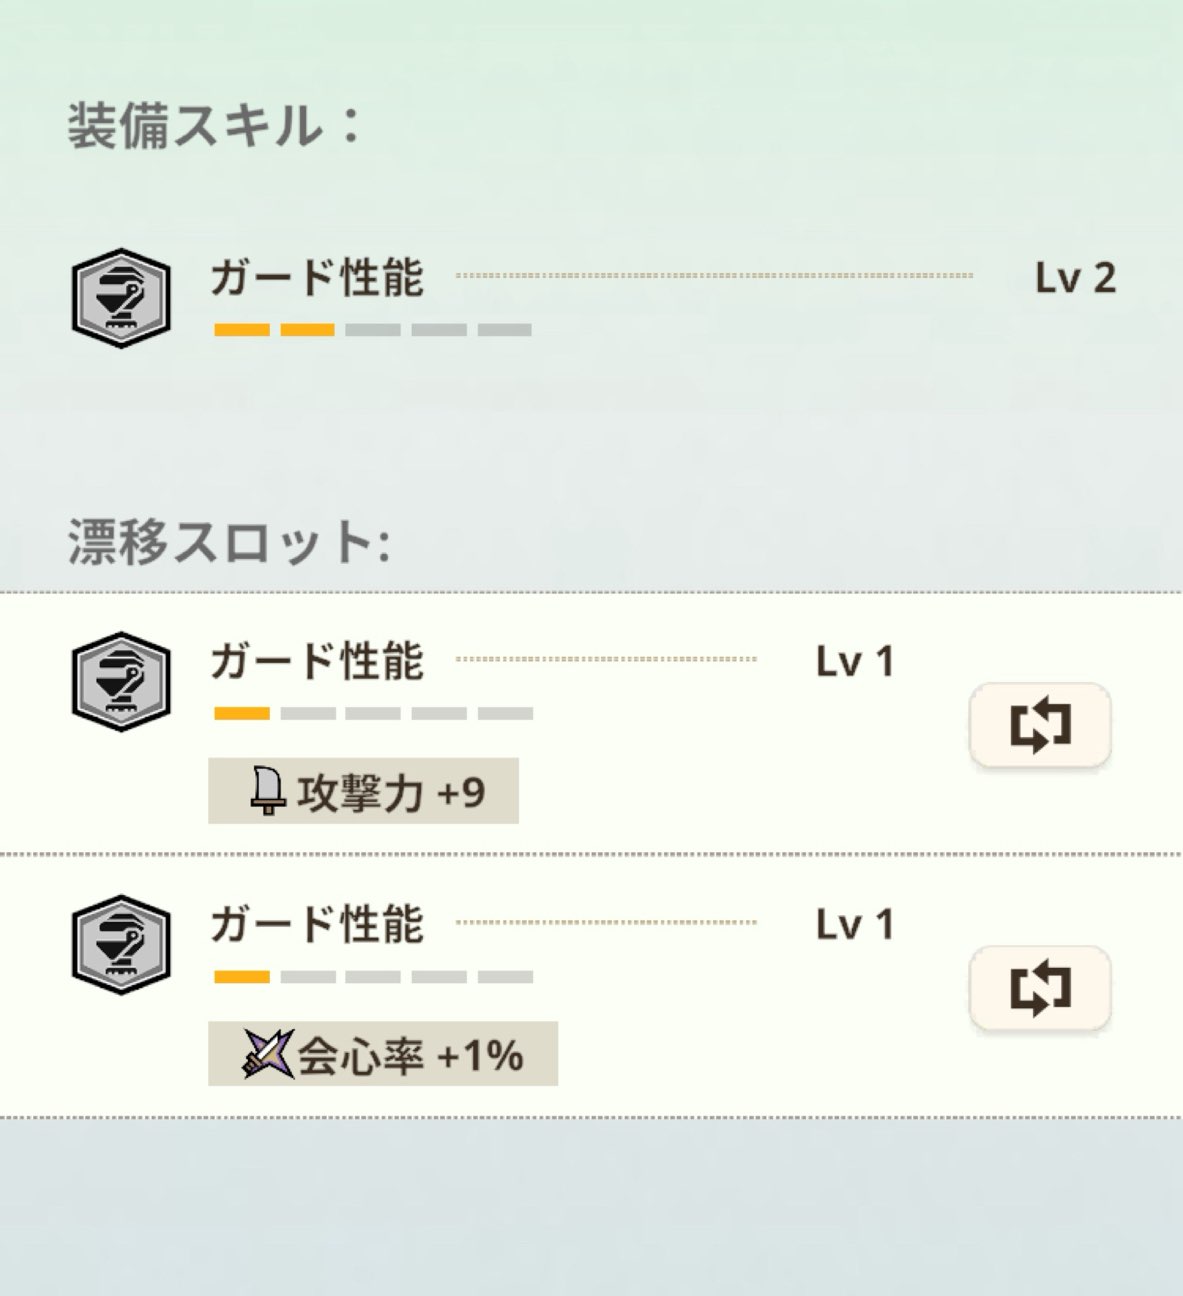Screen dimensions: 1183x1296
Task: Open the 装備スキル header
Action: [x=214, y=127]
